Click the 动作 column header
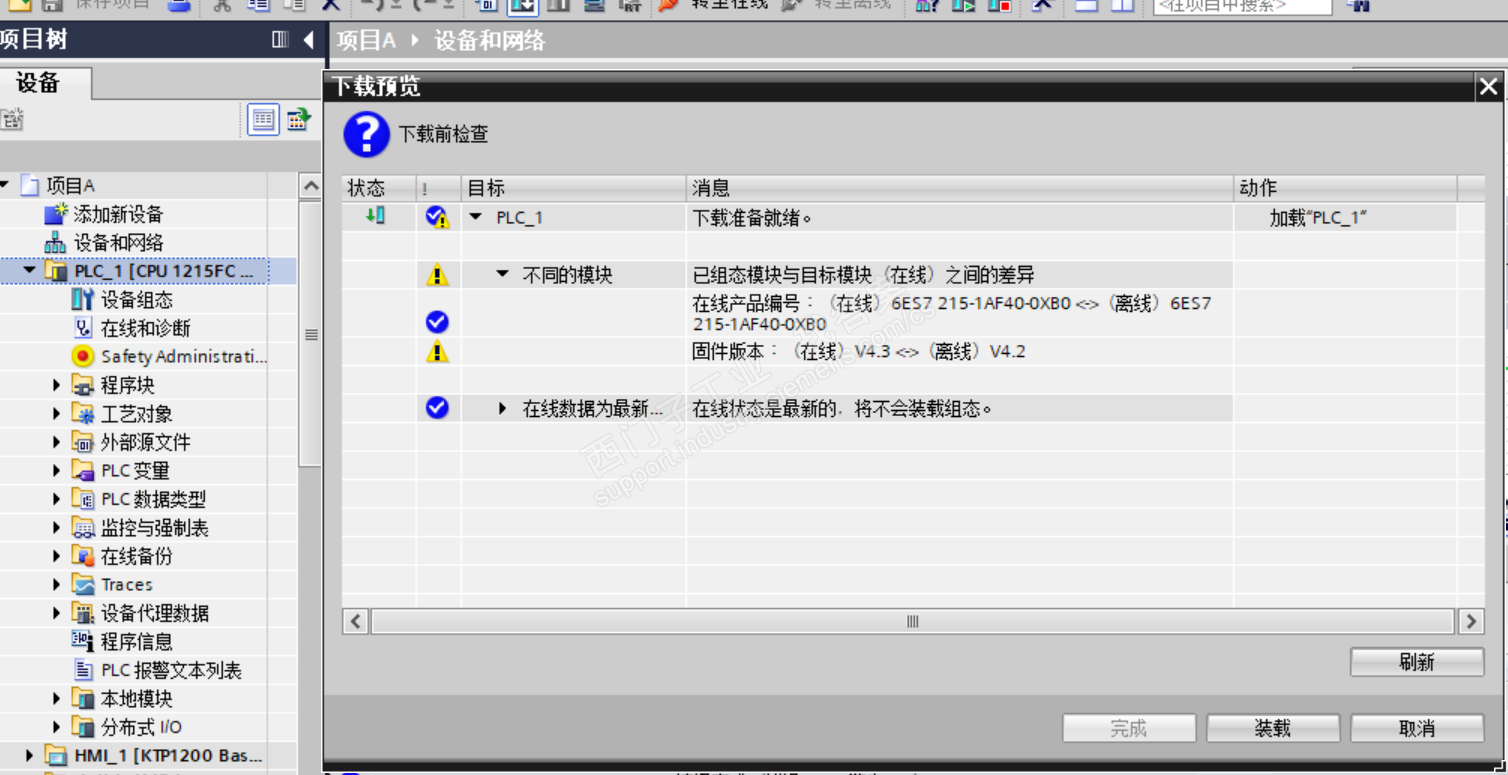The image size is (1508, 775). tap(1345, 188)
